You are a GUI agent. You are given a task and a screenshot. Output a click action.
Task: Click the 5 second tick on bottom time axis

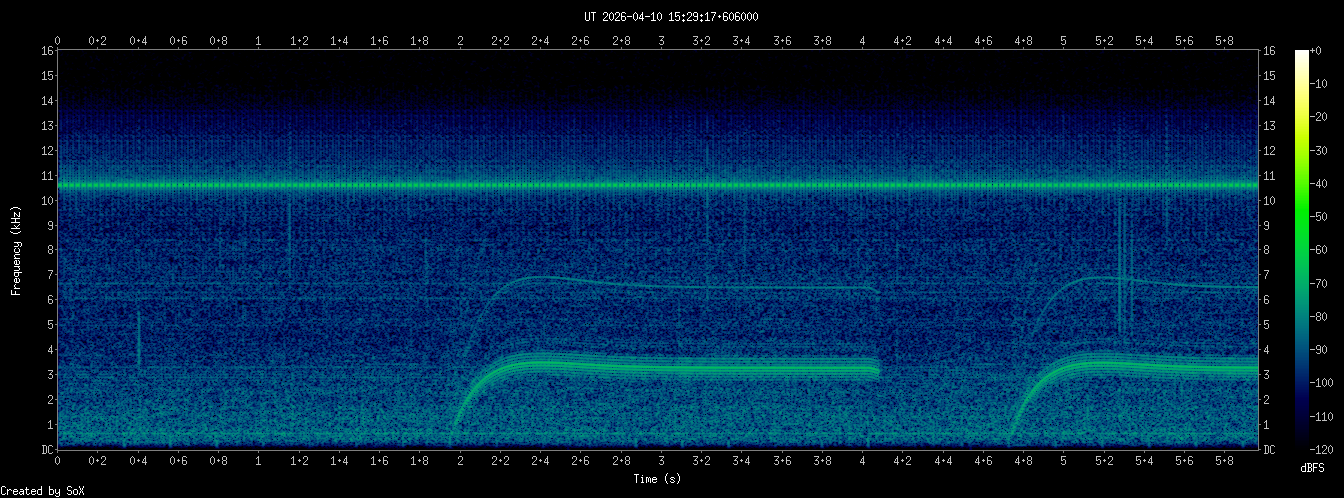tap(1063, 461)
